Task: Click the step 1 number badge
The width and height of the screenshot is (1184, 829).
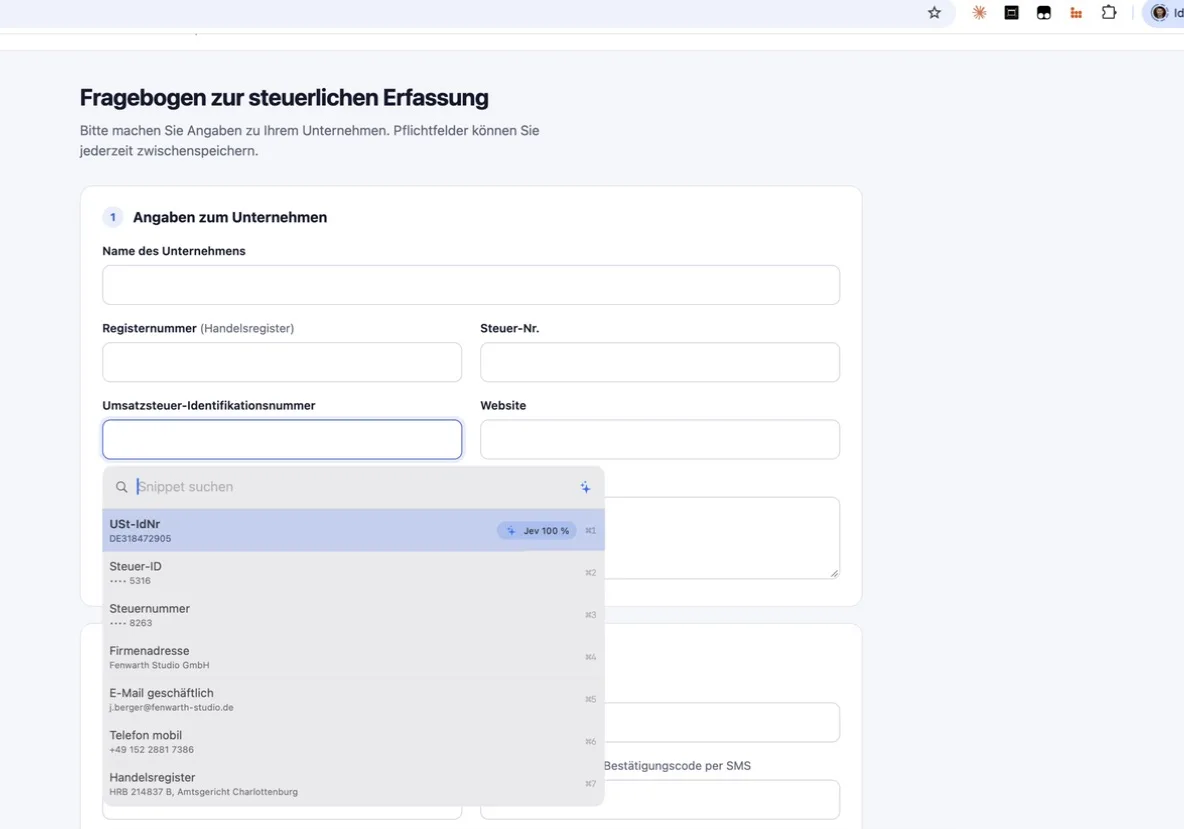Action: coord(113,217)
